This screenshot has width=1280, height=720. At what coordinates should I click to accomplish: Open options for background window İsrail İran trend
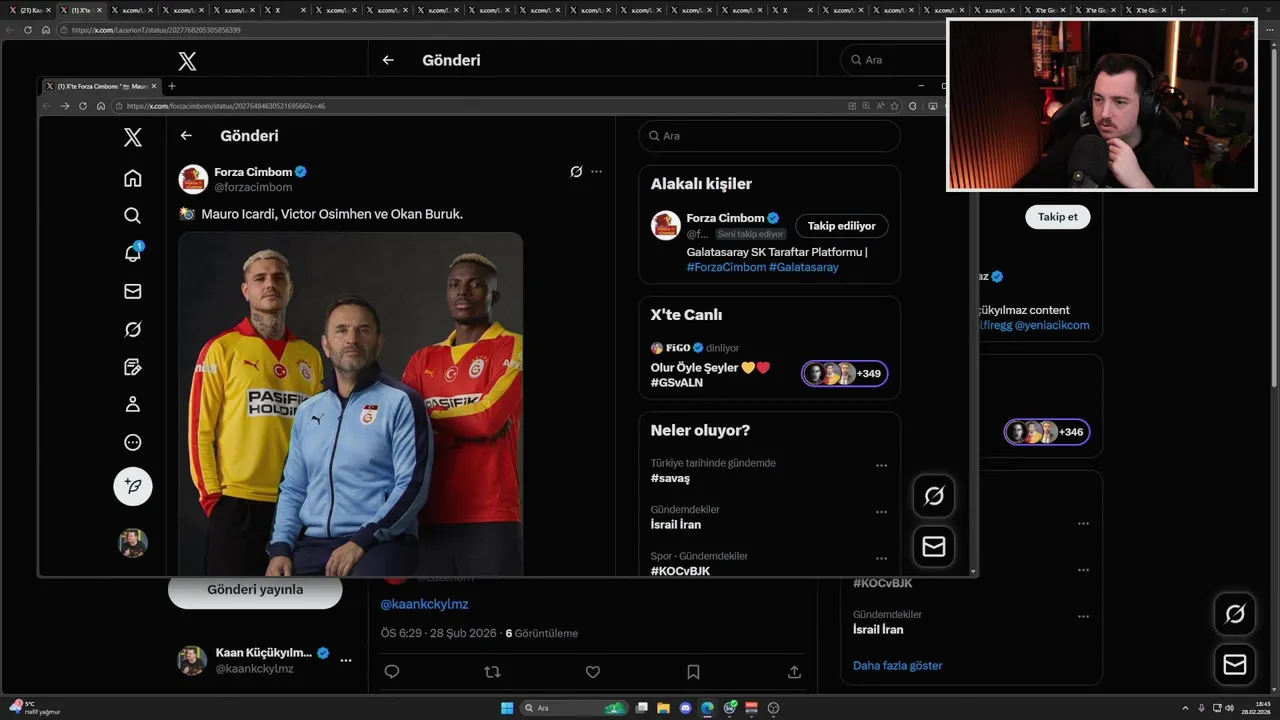pos(1083,617)
